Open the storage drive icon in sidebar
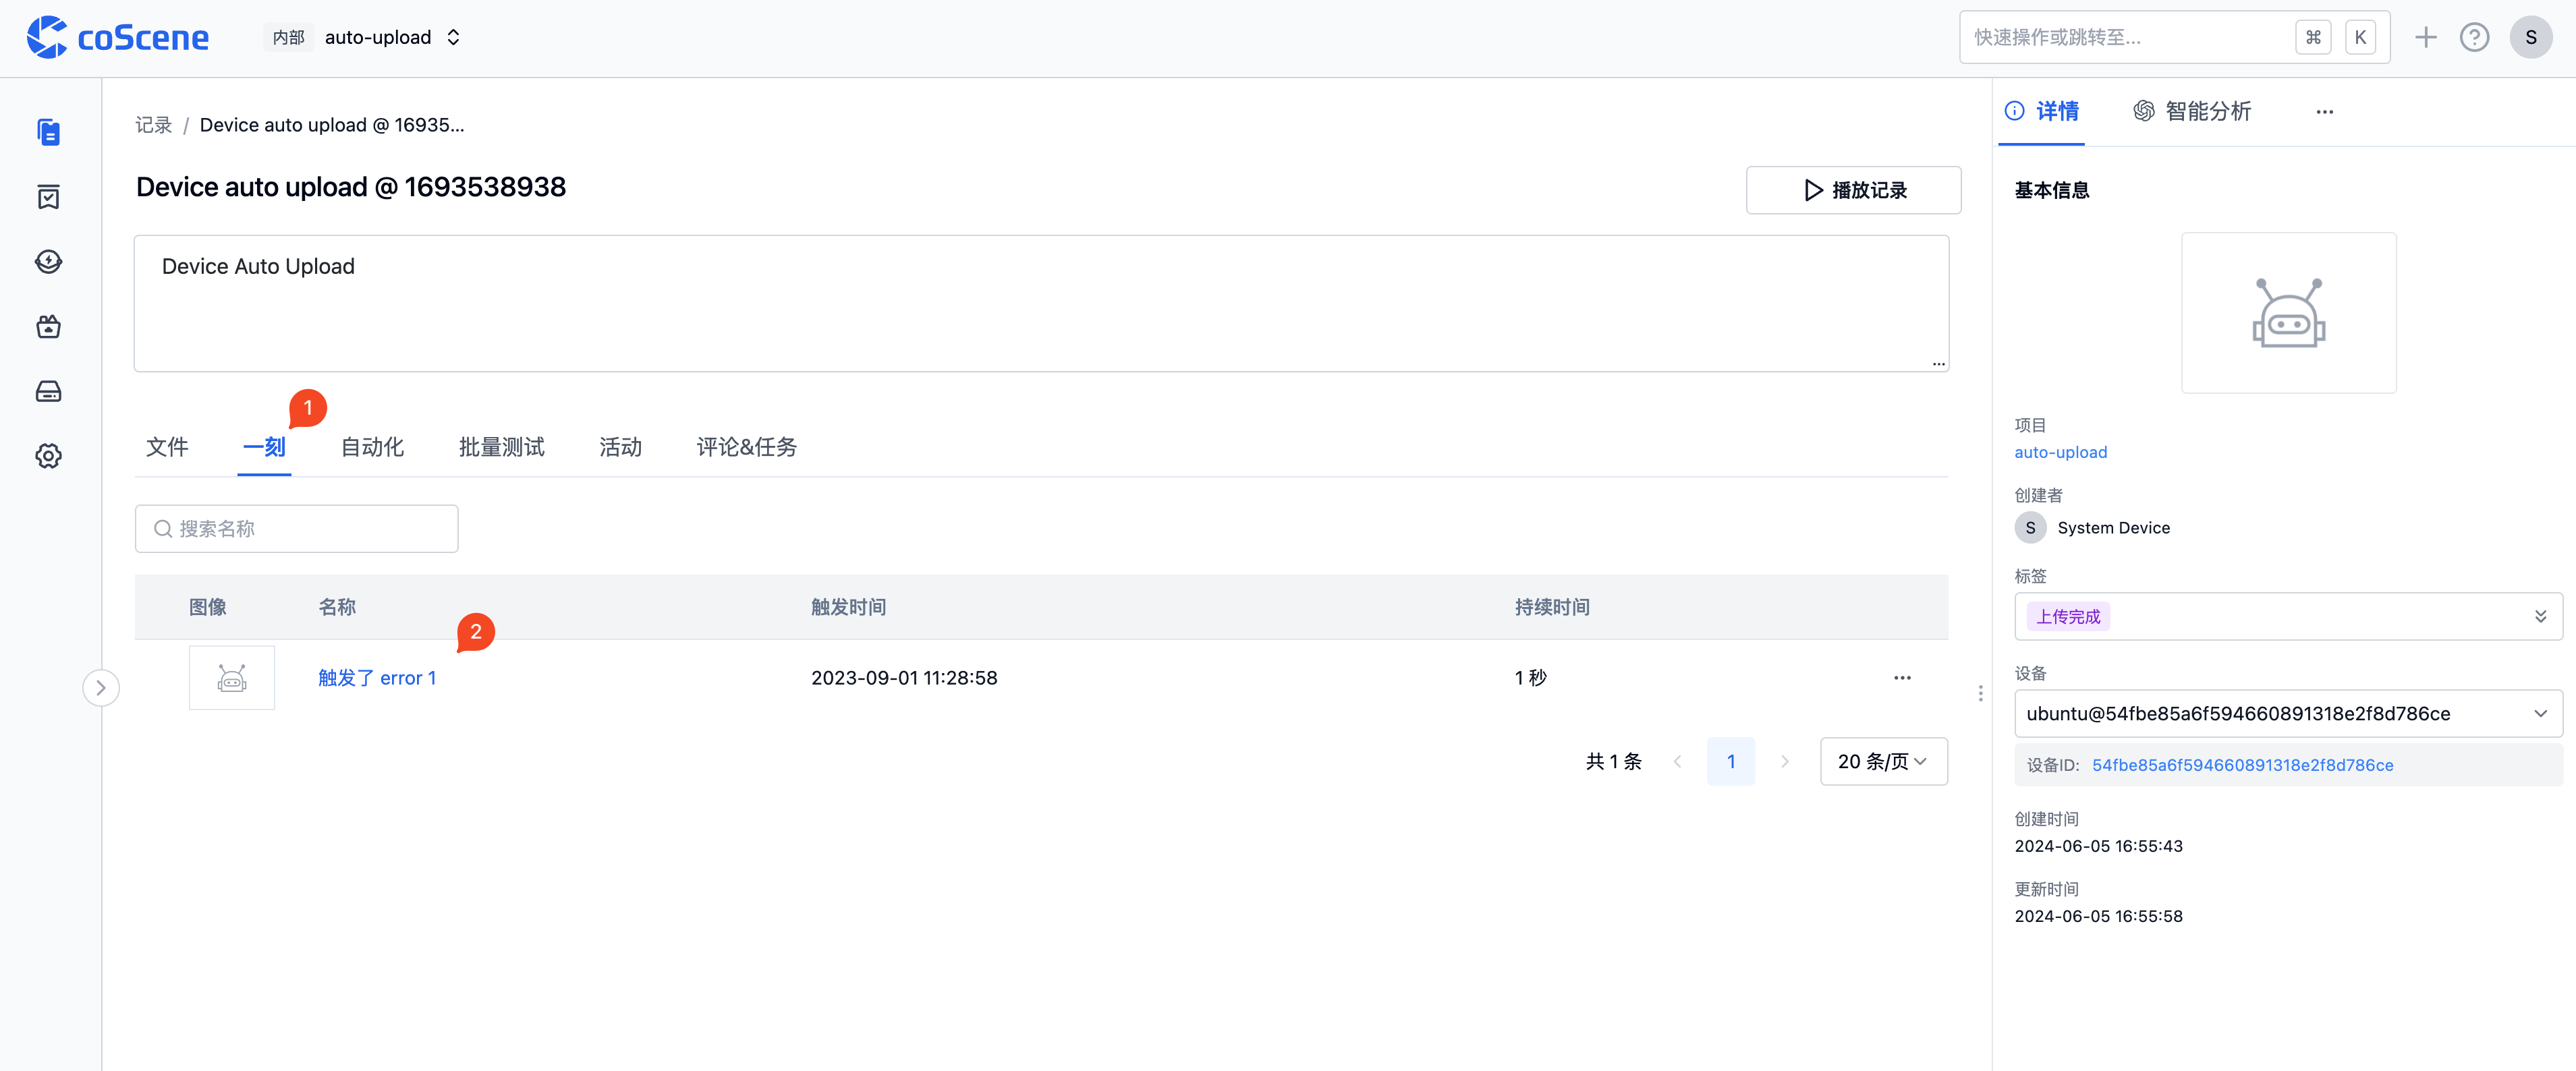The width and height of the screenshot is (2576, 1071). (48, 391)
